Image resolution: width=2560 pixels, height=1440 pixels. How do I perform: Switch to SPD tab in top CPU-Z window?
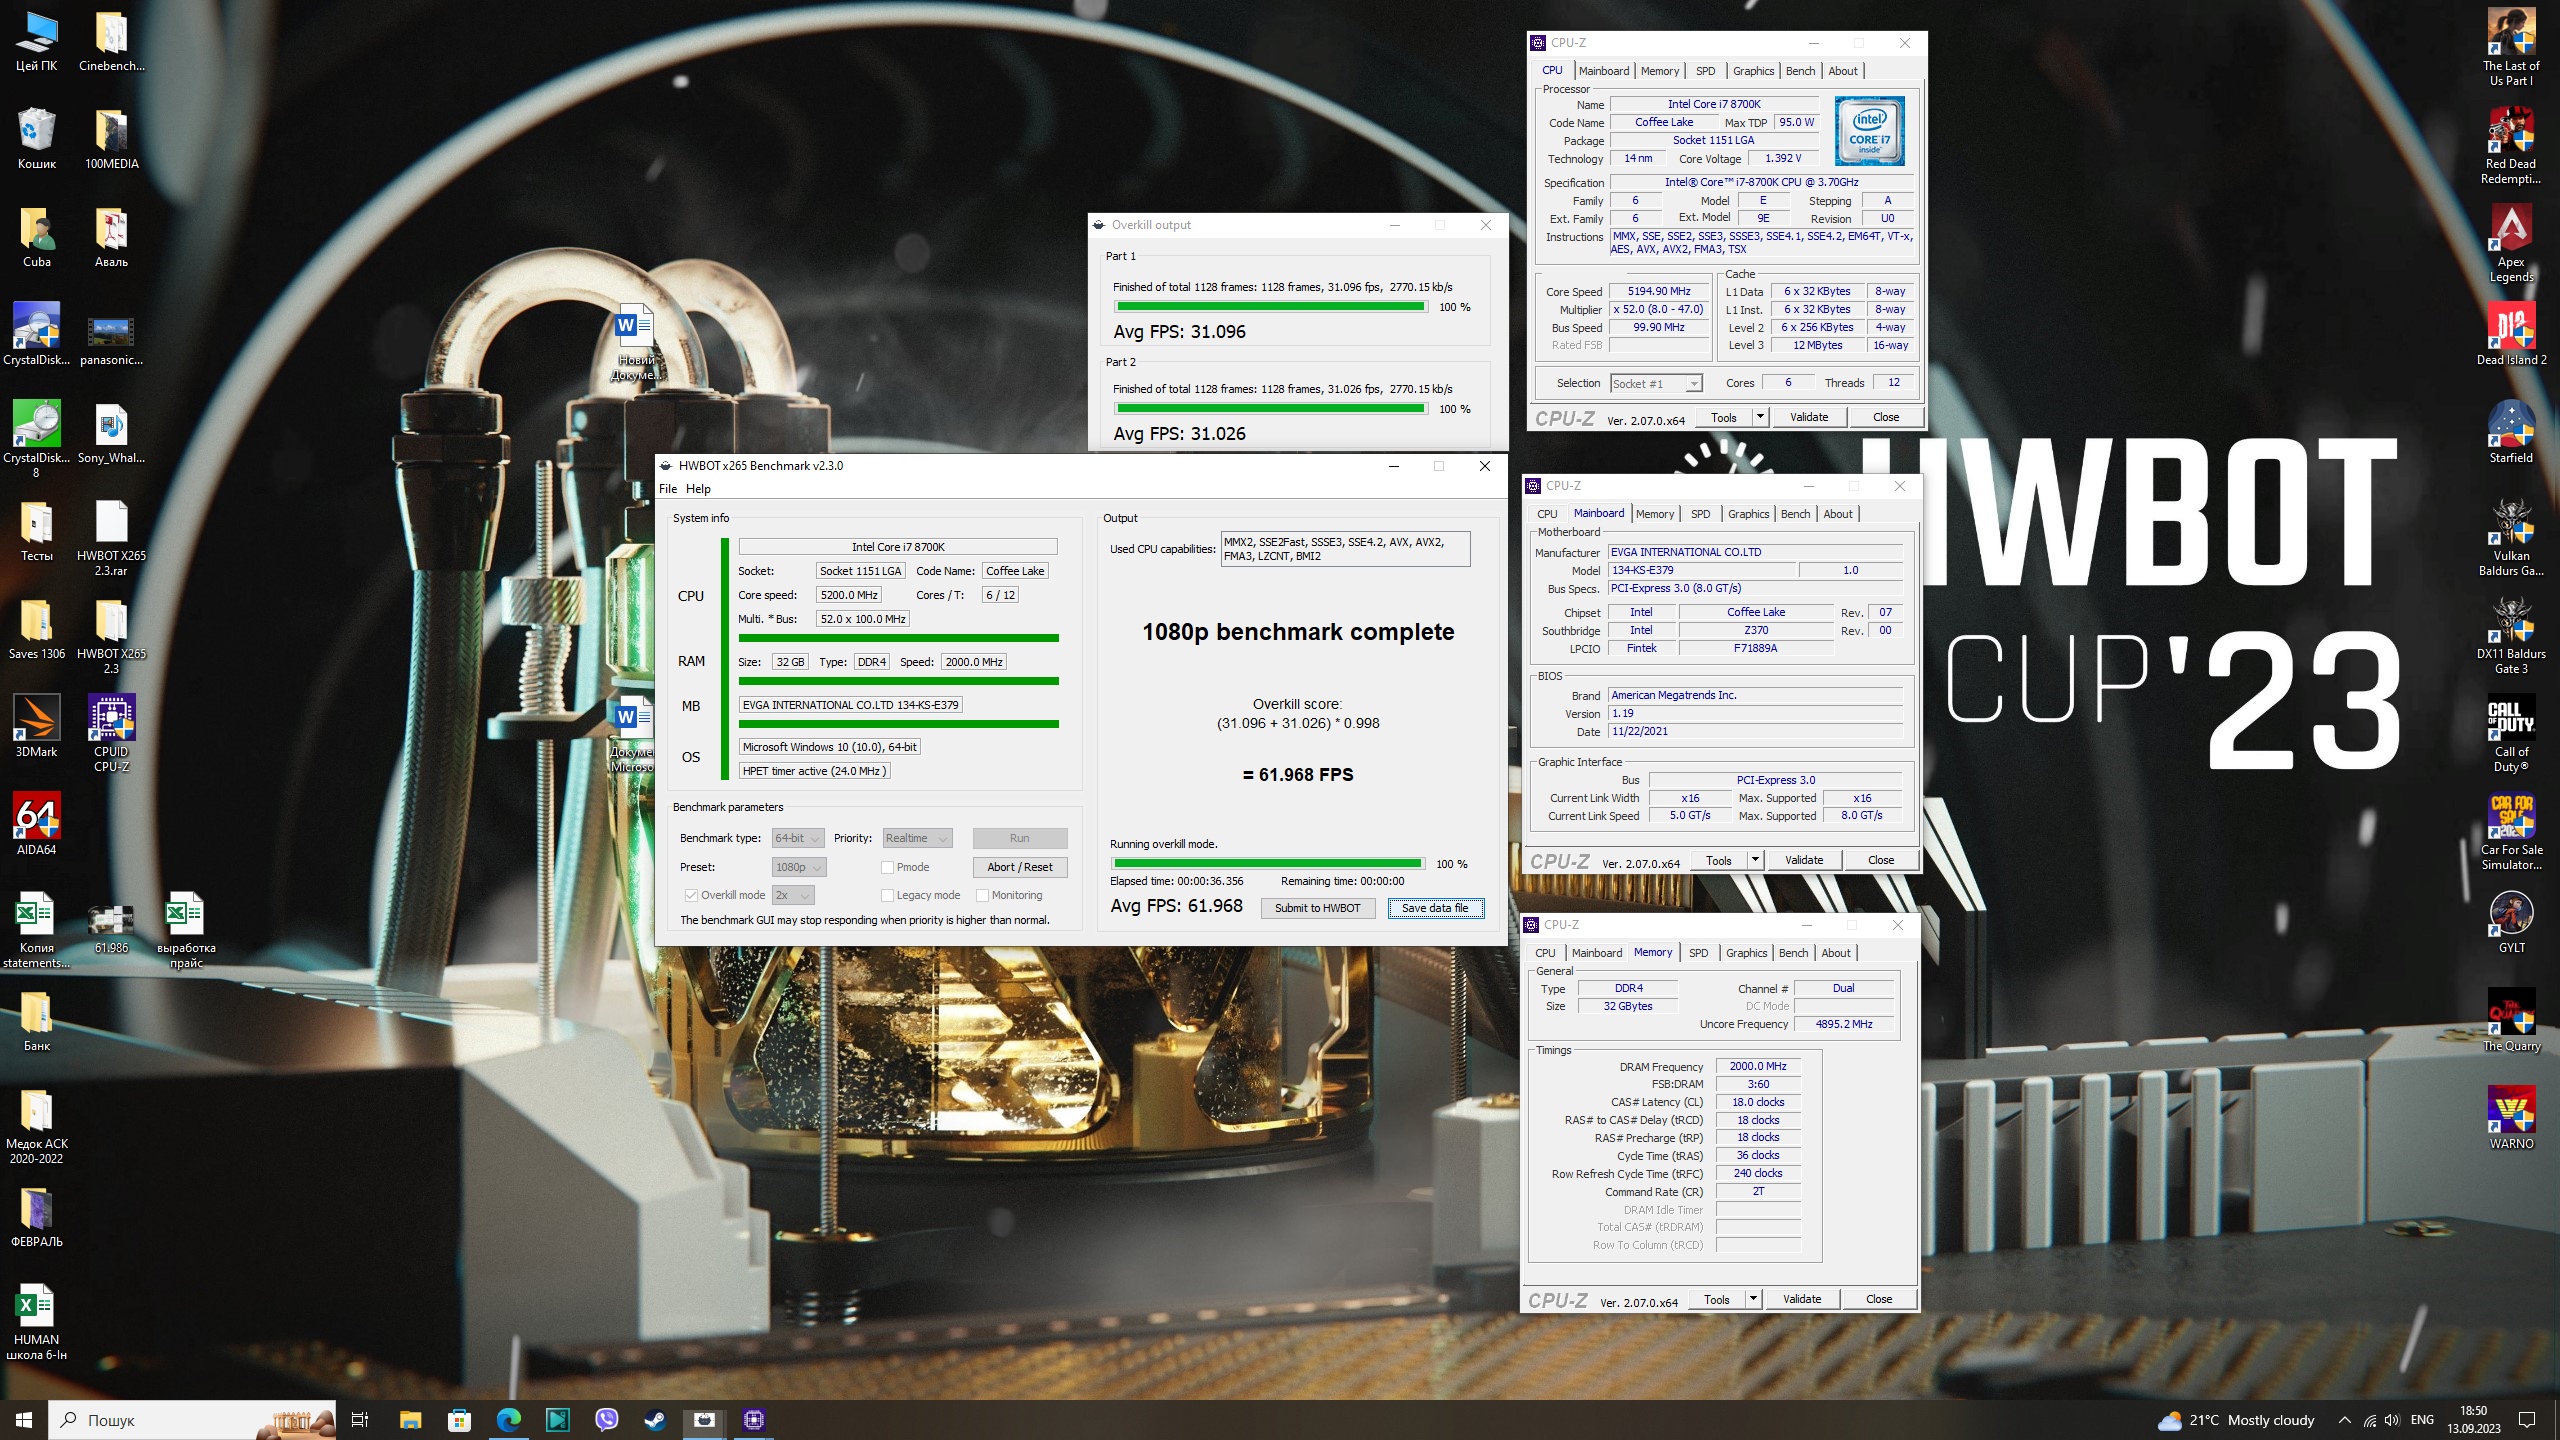click(x=1706, y=71)
